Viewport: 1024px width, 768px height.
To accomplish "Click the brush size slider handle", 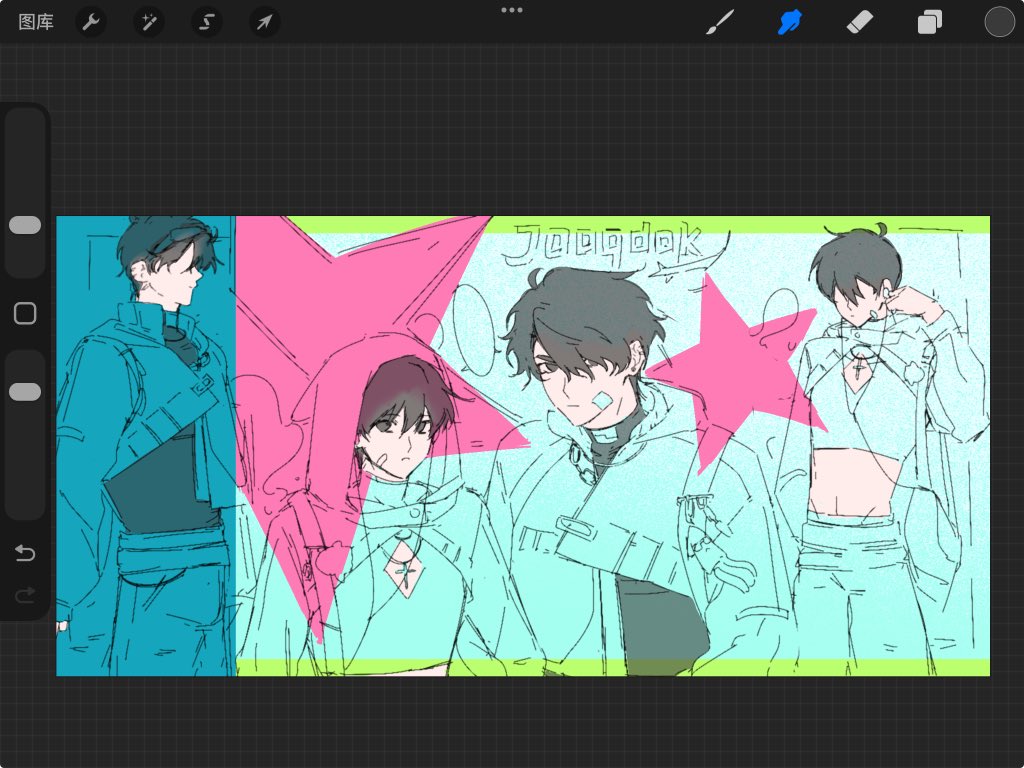I will pos(25,225).
